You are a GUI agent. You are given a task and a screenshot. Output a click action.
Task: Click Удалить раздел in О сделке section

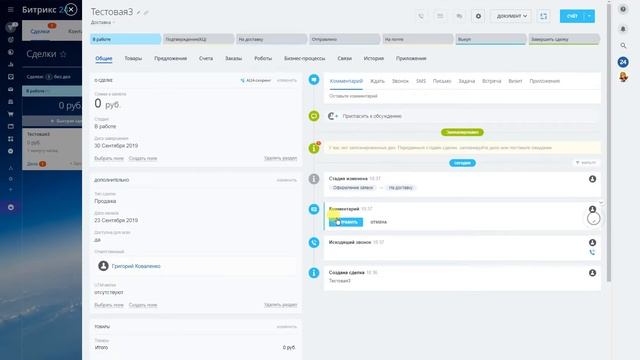(x=280, y=158)
